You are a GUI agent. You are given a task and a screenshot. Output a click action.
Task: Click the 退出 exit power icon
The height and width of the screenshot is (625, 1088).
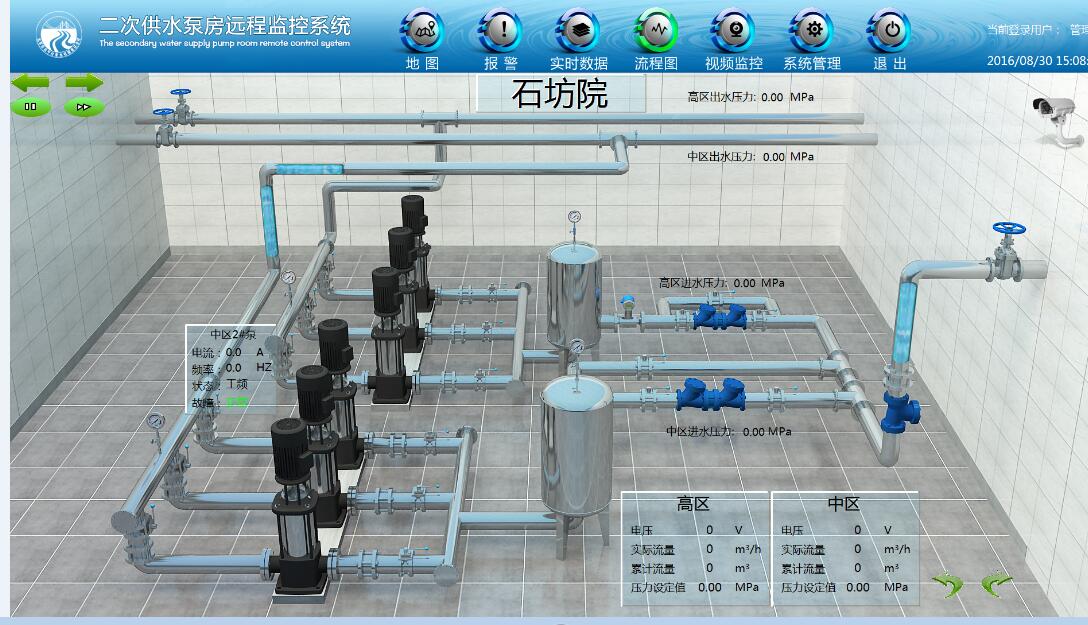tap(889, 32)
